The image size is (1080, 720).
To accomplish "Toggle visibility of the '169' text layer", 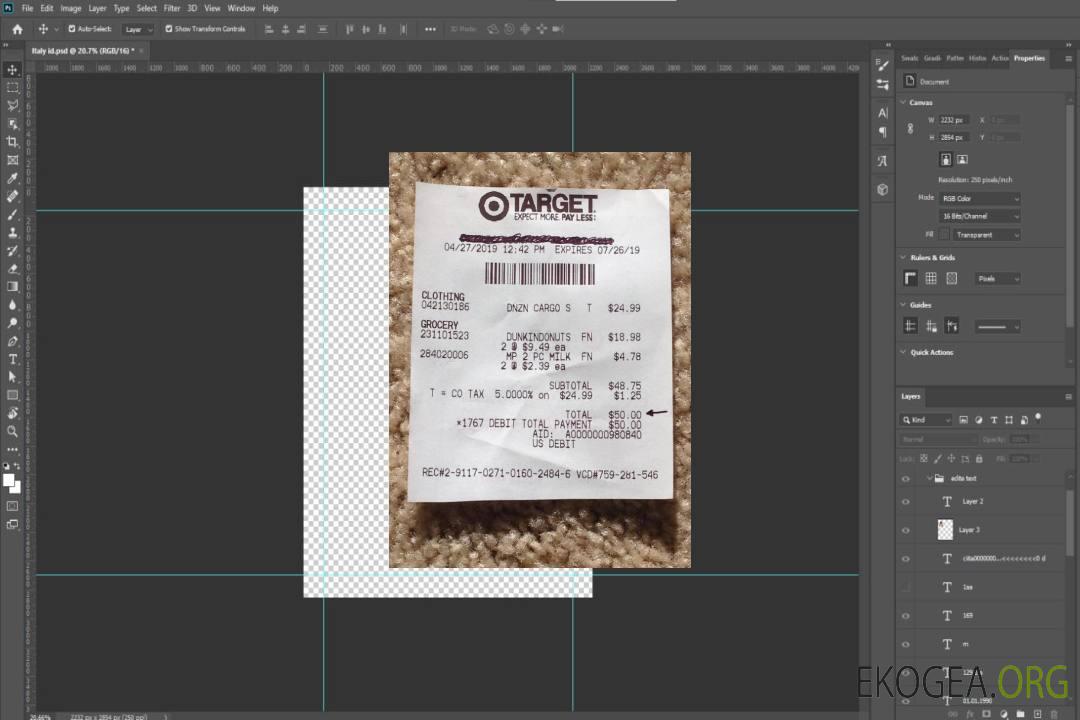I will coord(906,616).
